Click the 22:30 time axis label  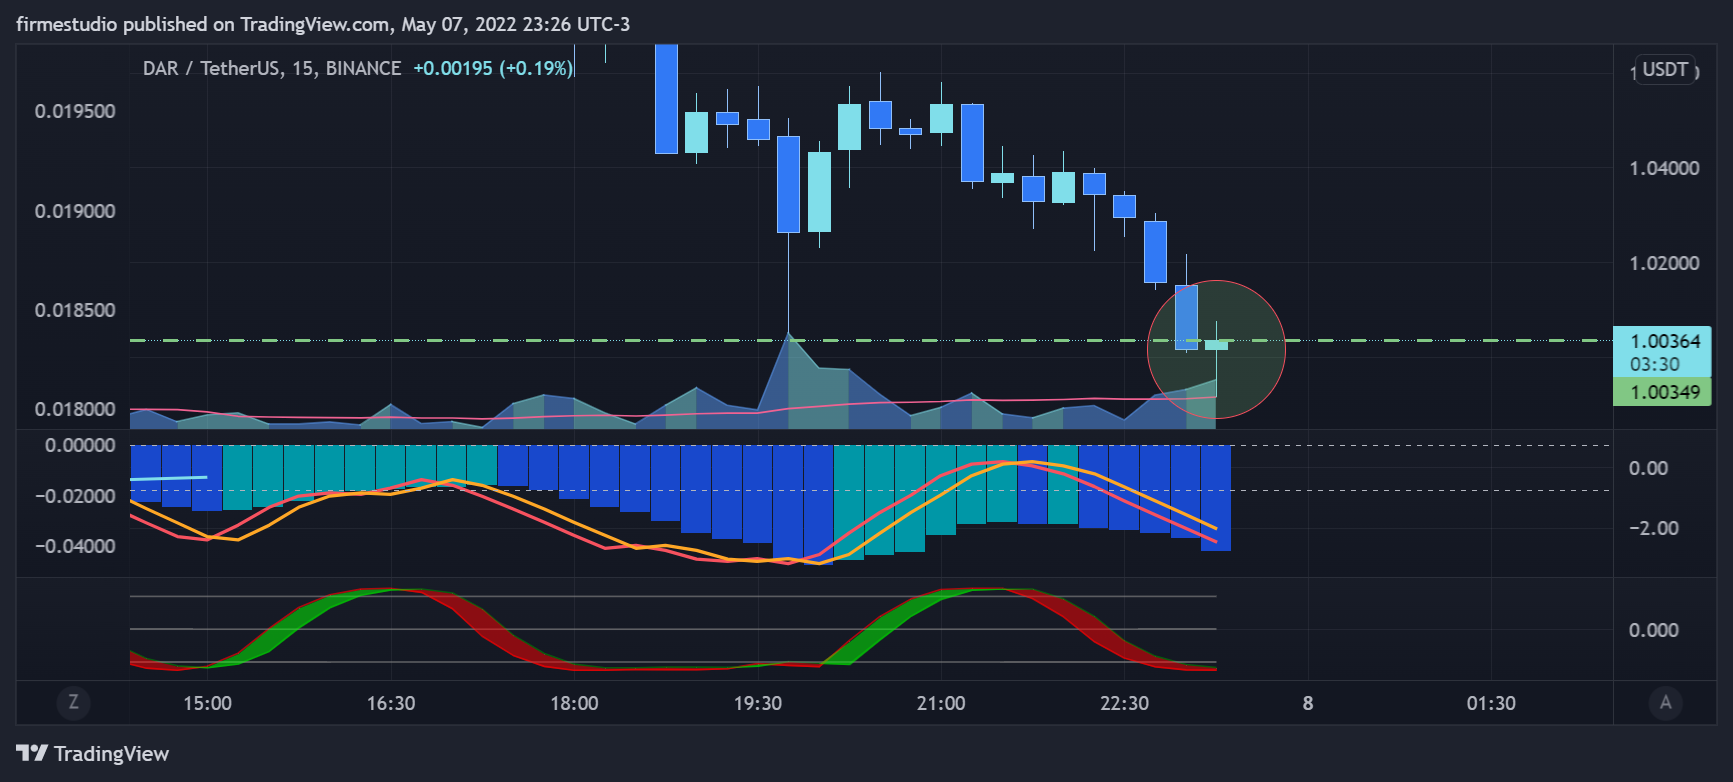coord(1124,703)
